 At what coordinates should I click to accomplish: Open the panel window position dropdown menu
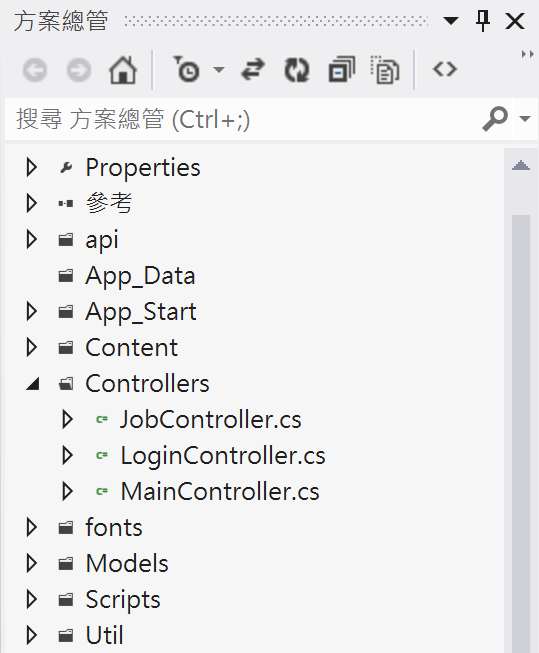click(451, 20)
